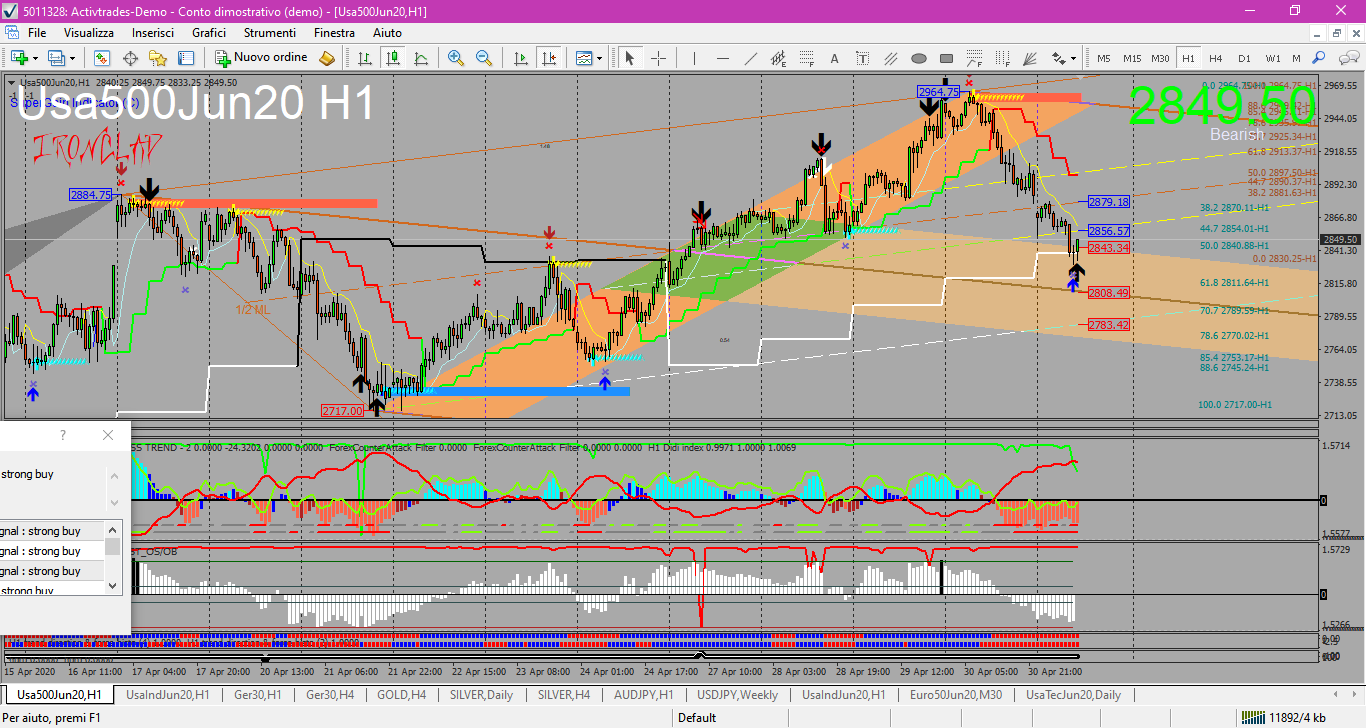Click the Default profile status

pyautogui.click(x=697, y=717)
